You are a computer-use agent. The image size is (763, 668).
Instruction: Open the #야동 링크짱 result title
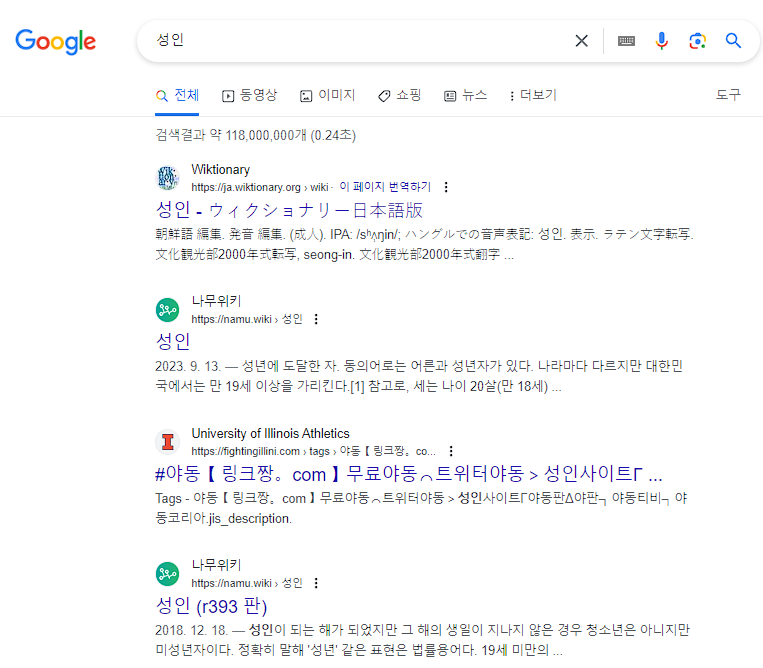pos(409,474)
